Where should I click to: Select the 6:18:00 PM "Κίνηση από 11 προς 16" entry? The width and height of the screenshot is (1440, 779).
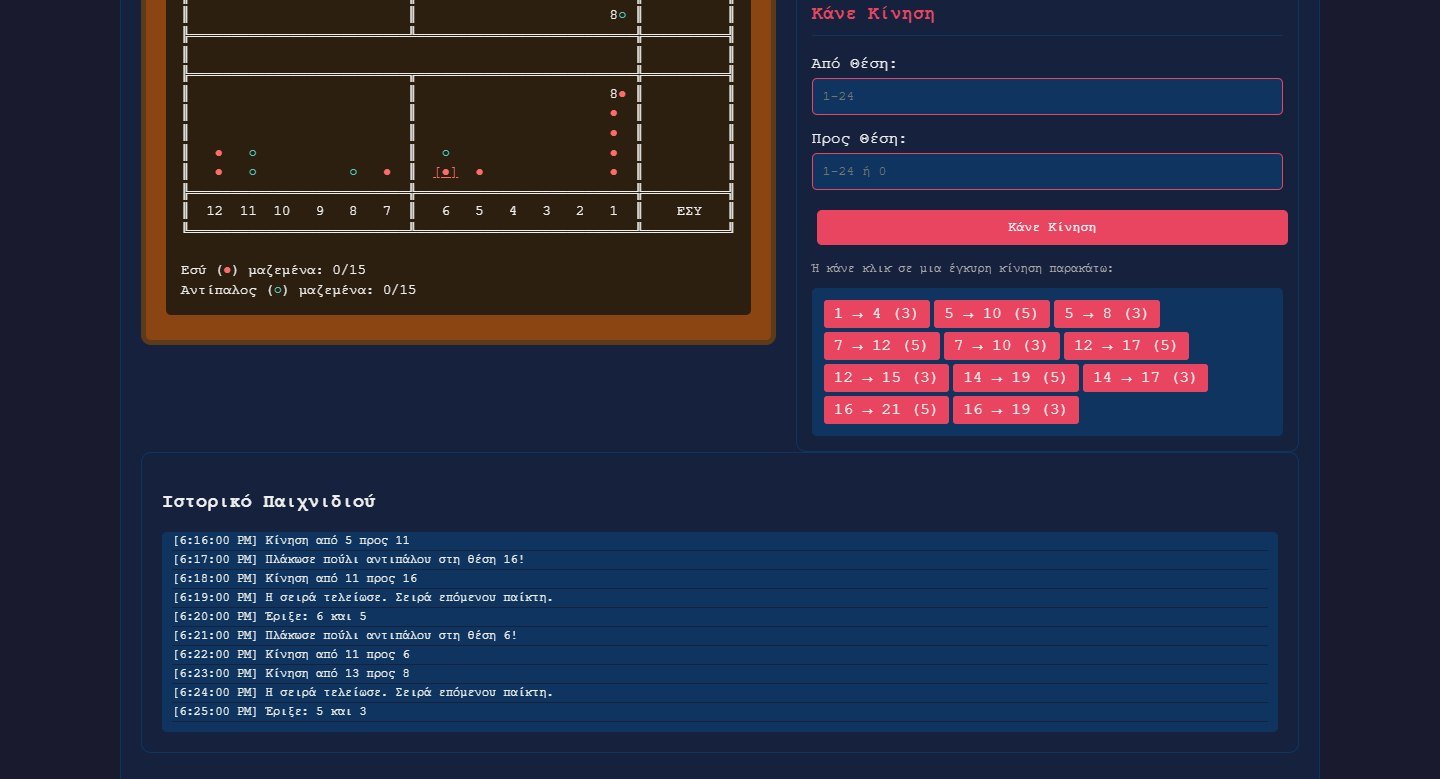(720, 579)
